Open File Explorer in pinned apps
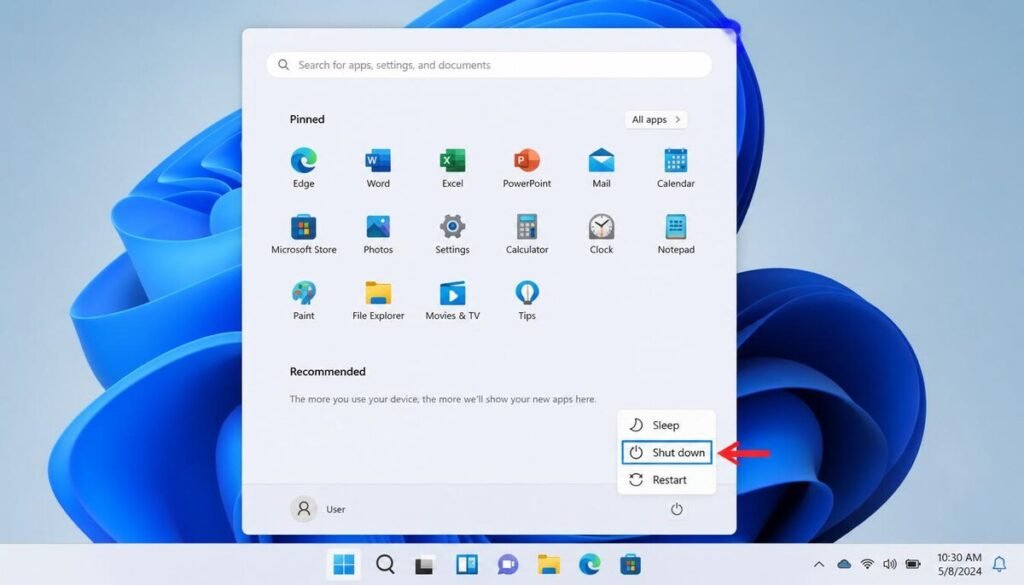Image resolution: width=1024 pixels, height=585 pixels. tap(377, 300)
